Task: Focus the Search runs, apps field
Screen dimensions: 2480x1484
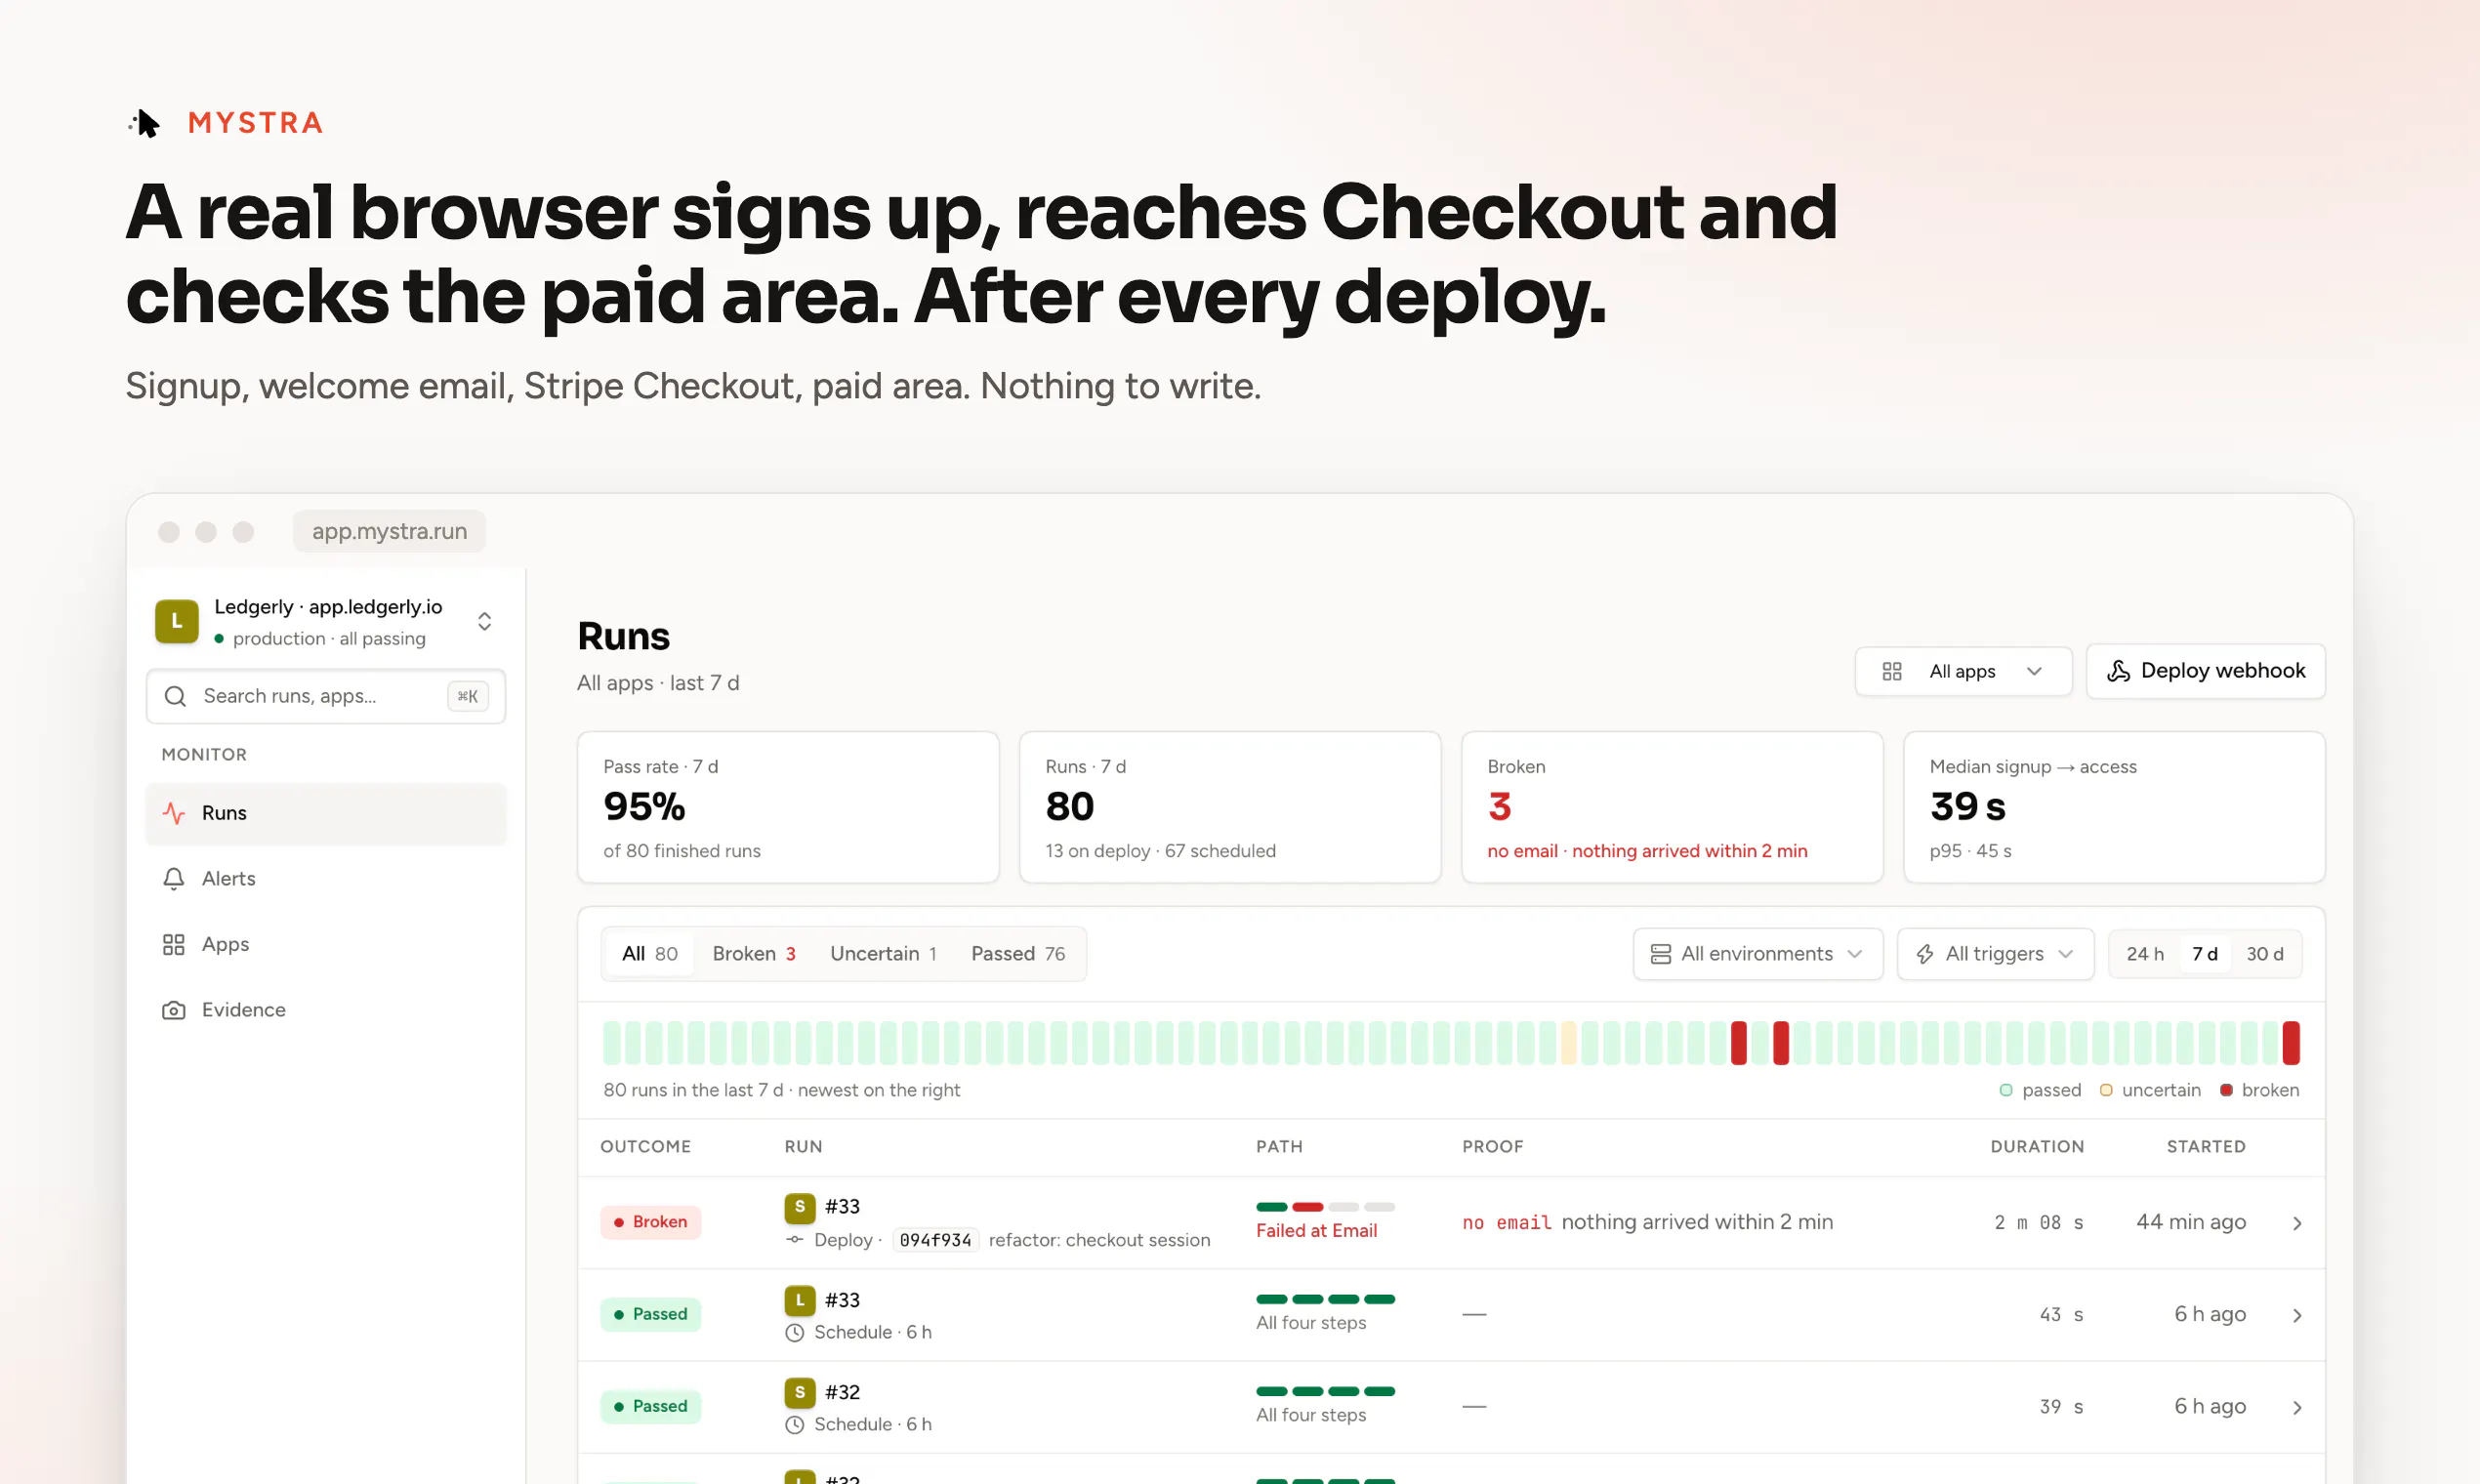Action: 326,696
